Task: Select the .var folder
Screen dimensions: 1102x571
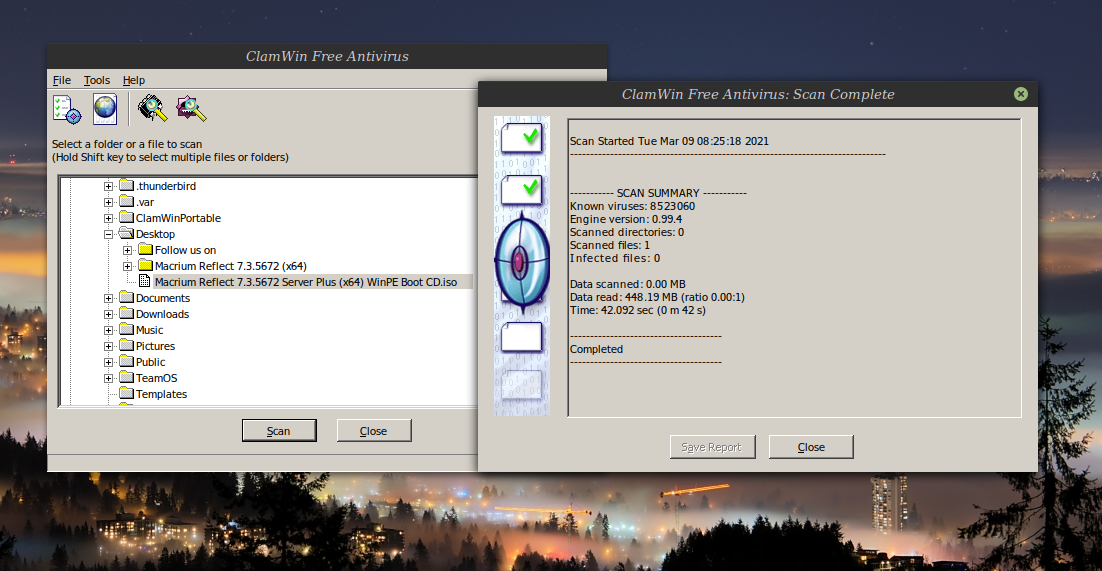Action: (x=145, y=203)
